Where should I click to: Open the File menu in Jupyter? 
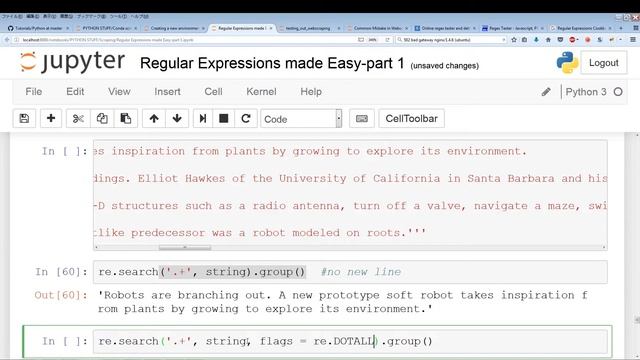click(33, 92)
